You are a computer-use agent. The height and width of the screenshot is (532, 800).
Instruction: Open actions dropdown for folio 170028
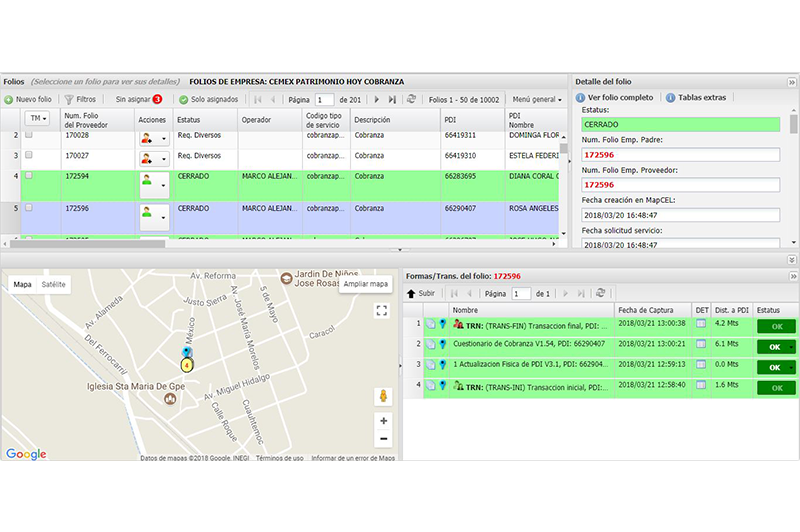pyautogui.click(x=164, y=138)
